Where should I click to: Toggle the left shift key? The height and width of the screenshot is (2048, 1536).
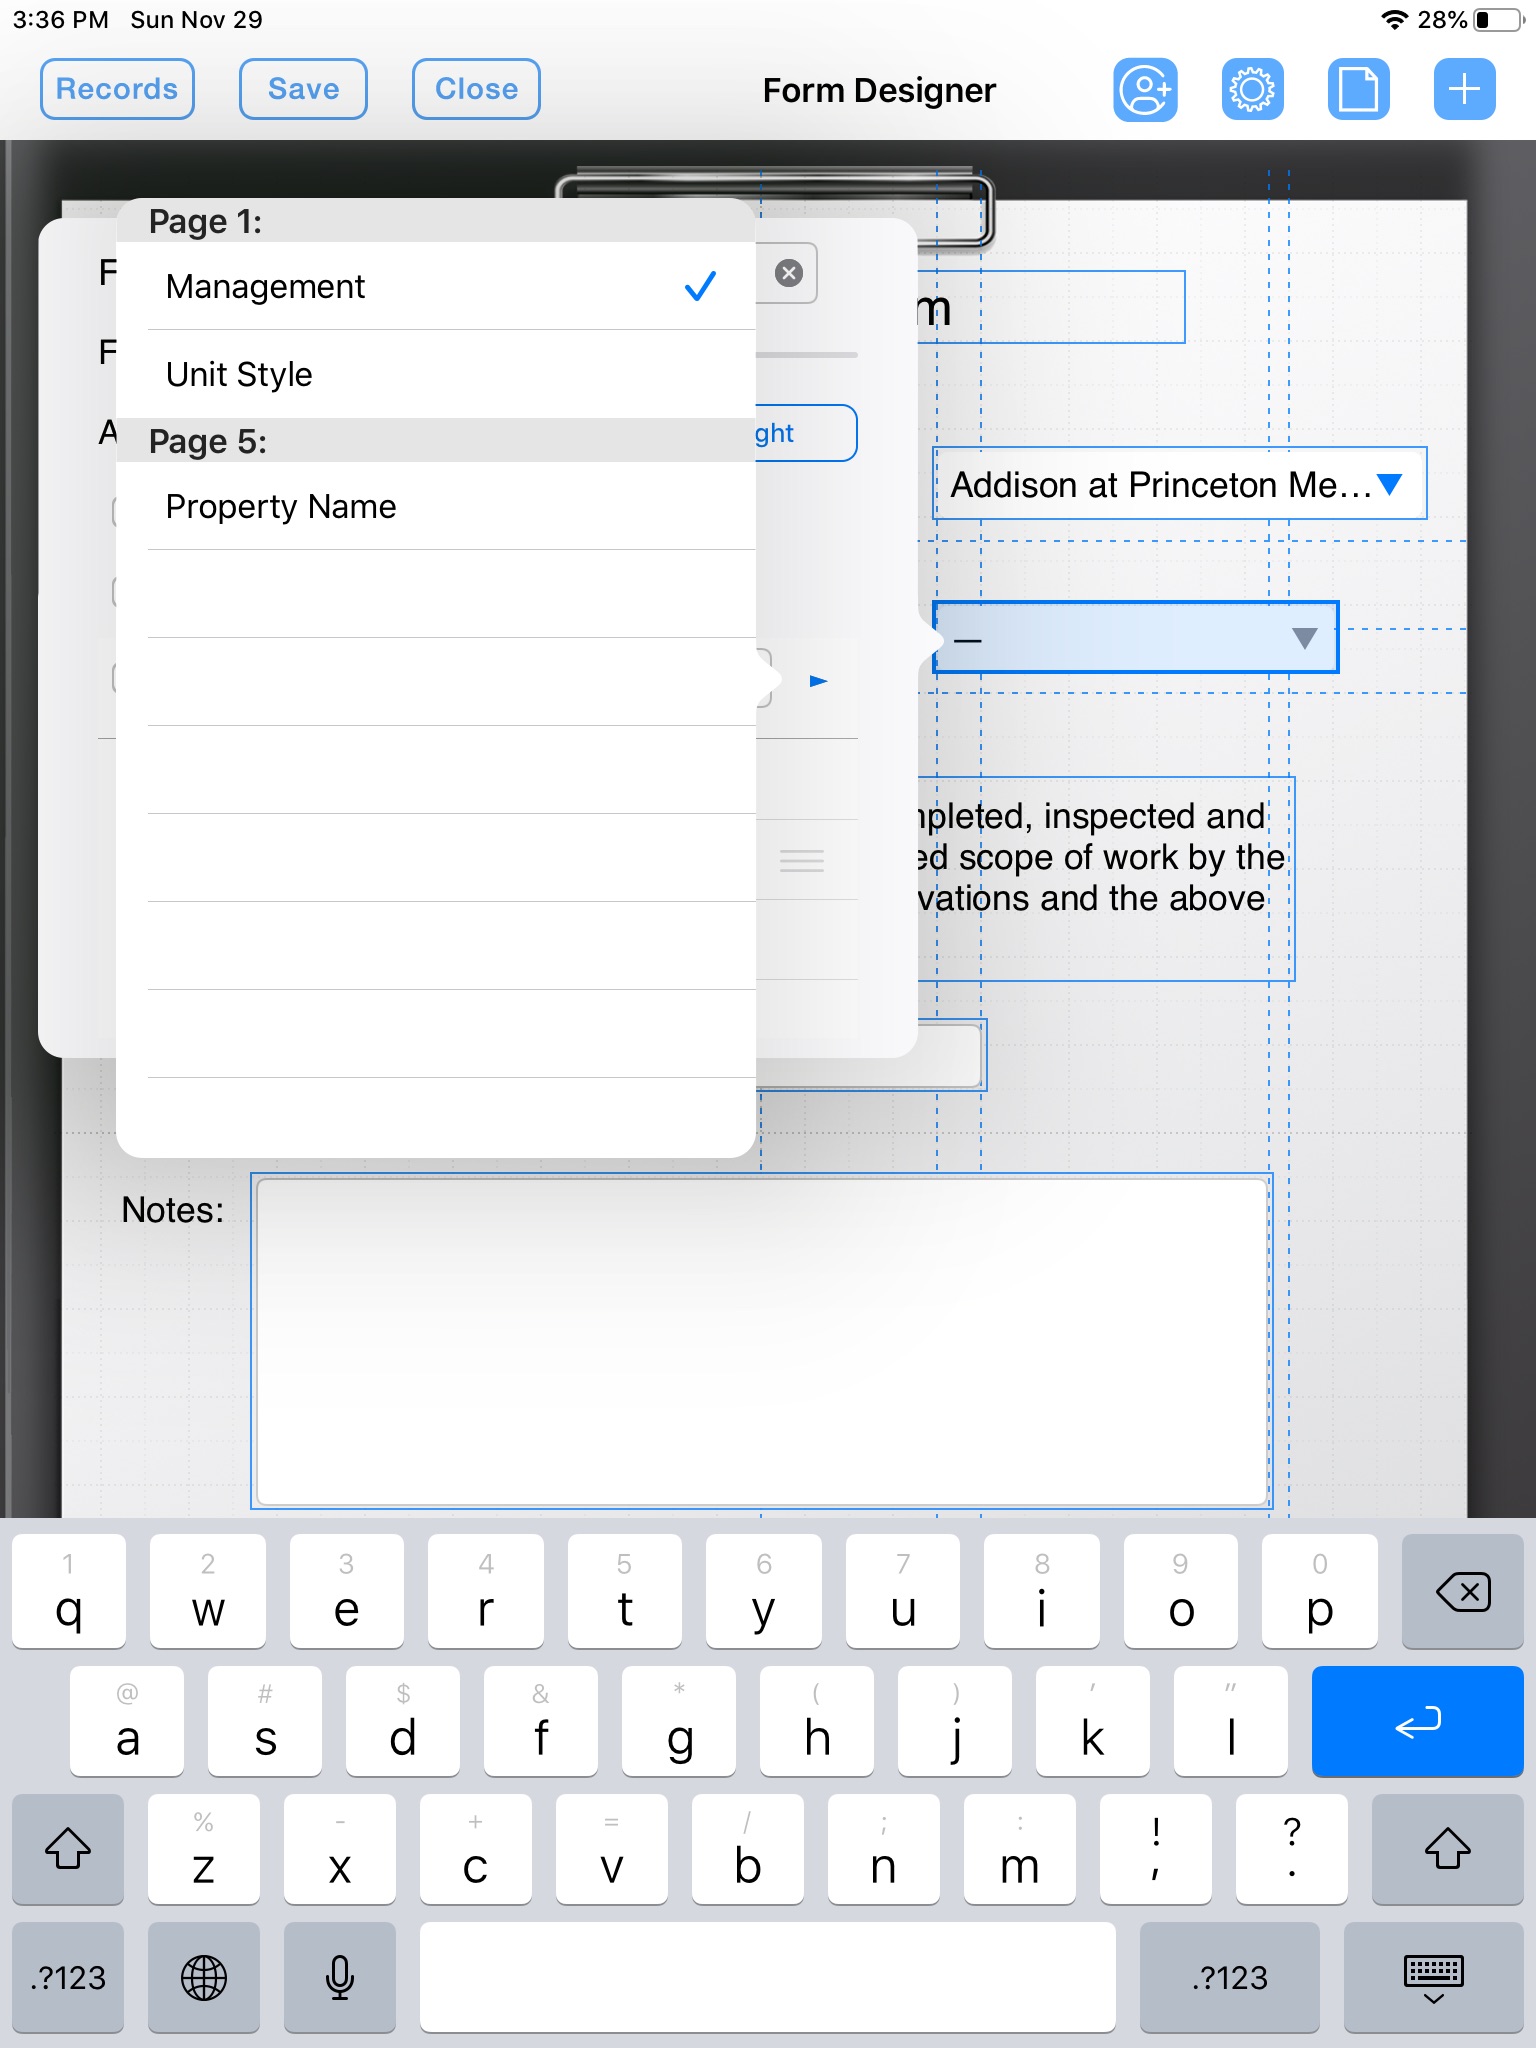pos(68,1849)
